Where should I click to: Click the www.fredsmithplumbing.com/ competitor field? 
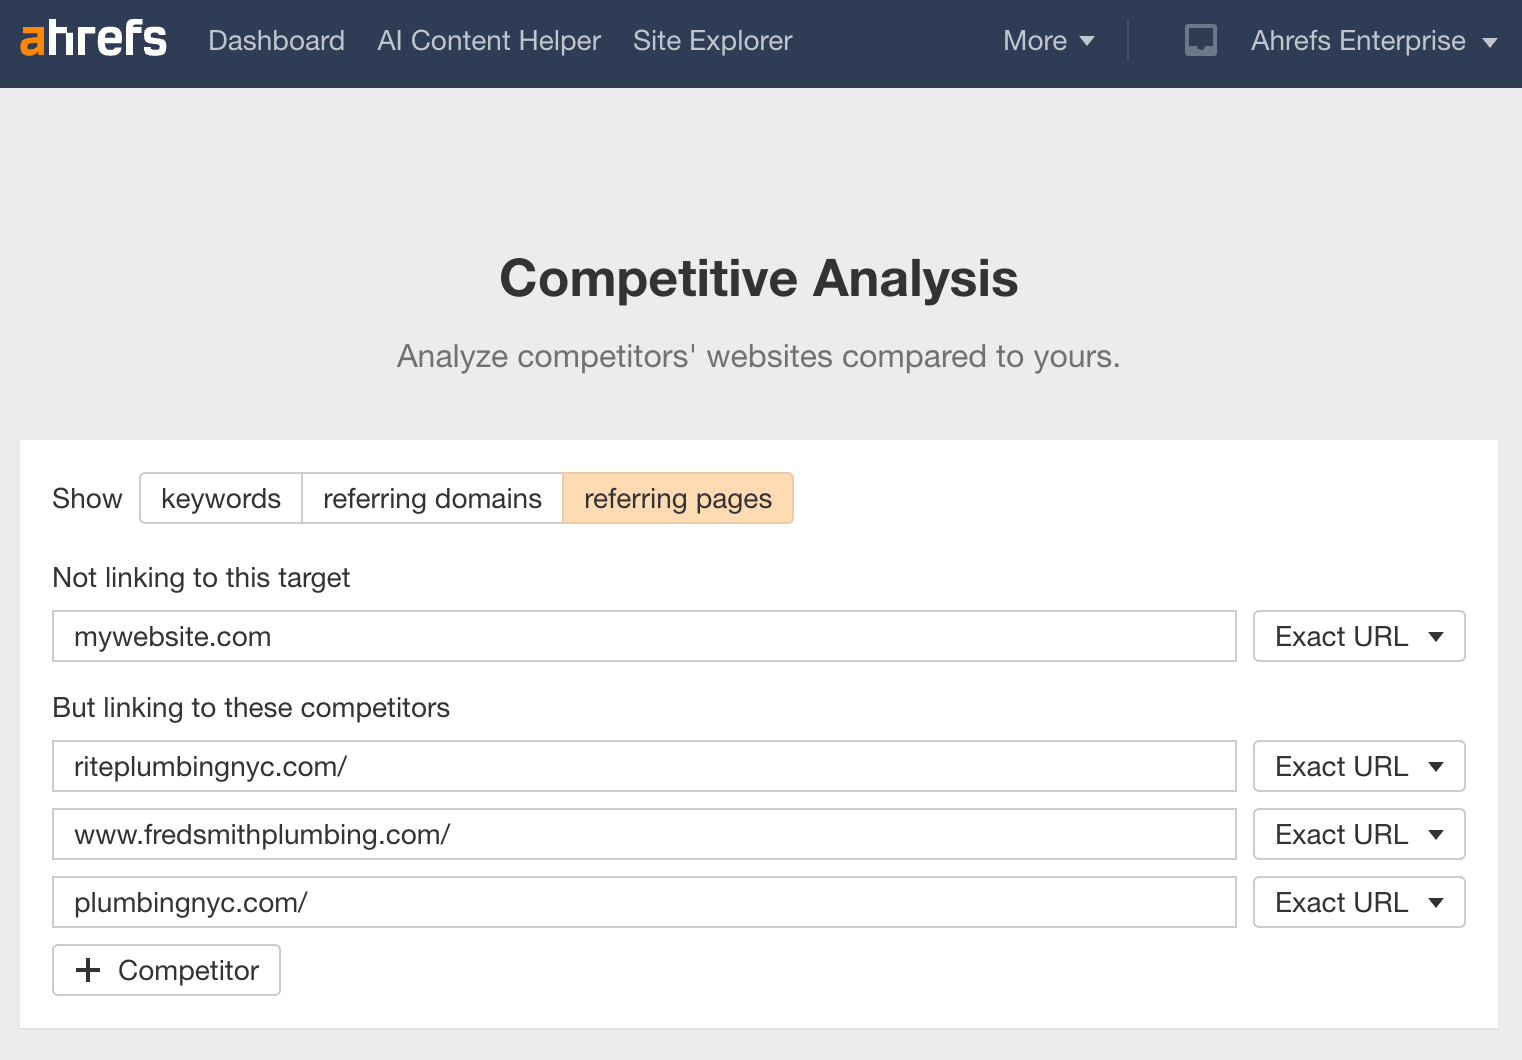pos(644,834)
